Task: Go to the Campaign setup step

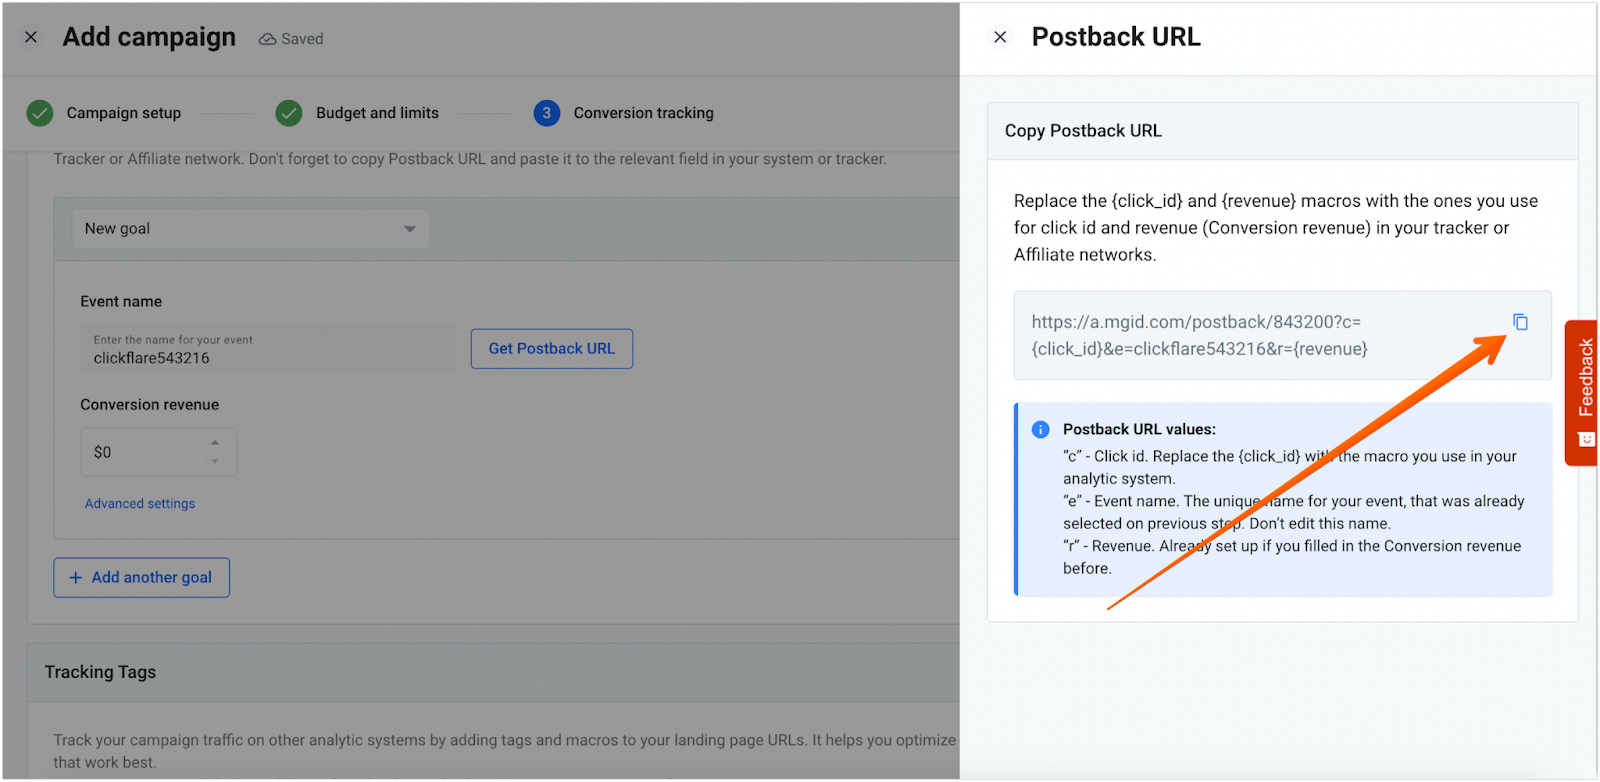Action: [124, 113]
